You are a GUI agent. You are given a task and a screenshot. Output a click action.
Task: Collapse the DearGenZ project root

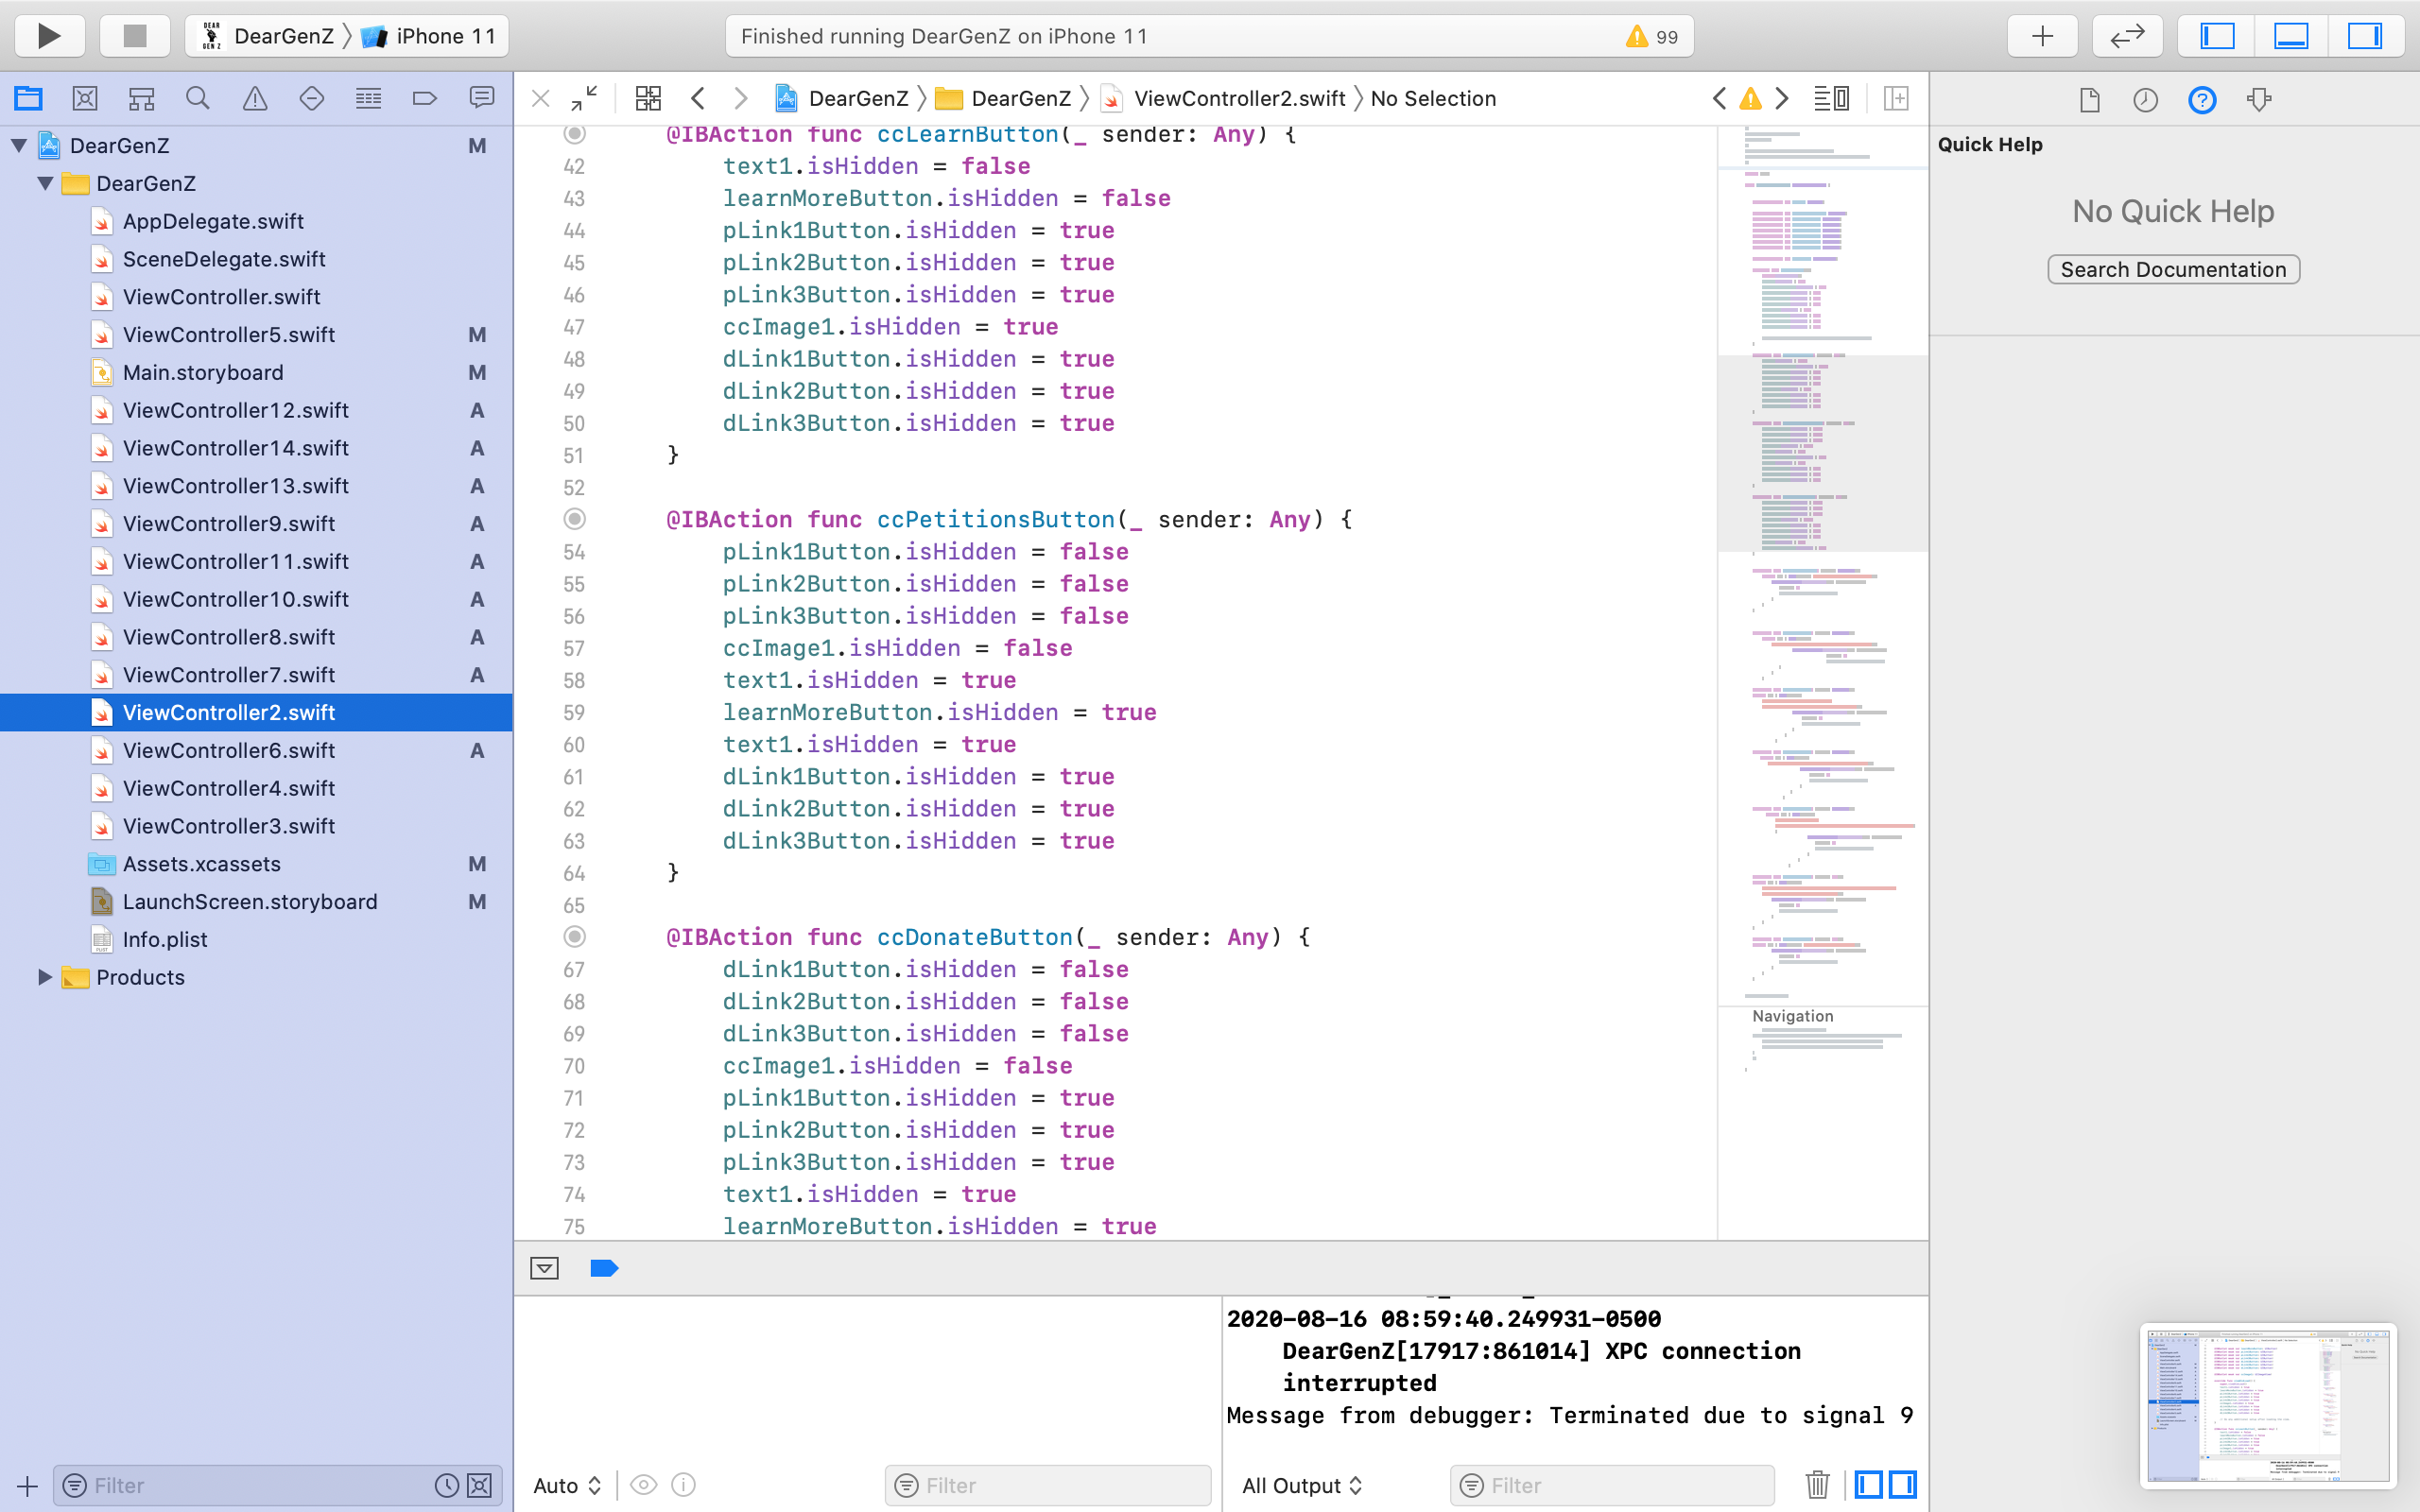tap(19, 146)
